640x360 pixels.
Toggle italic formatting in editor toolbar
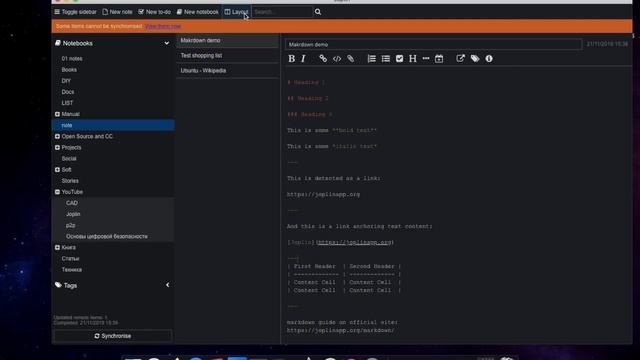tap(303, 59)
